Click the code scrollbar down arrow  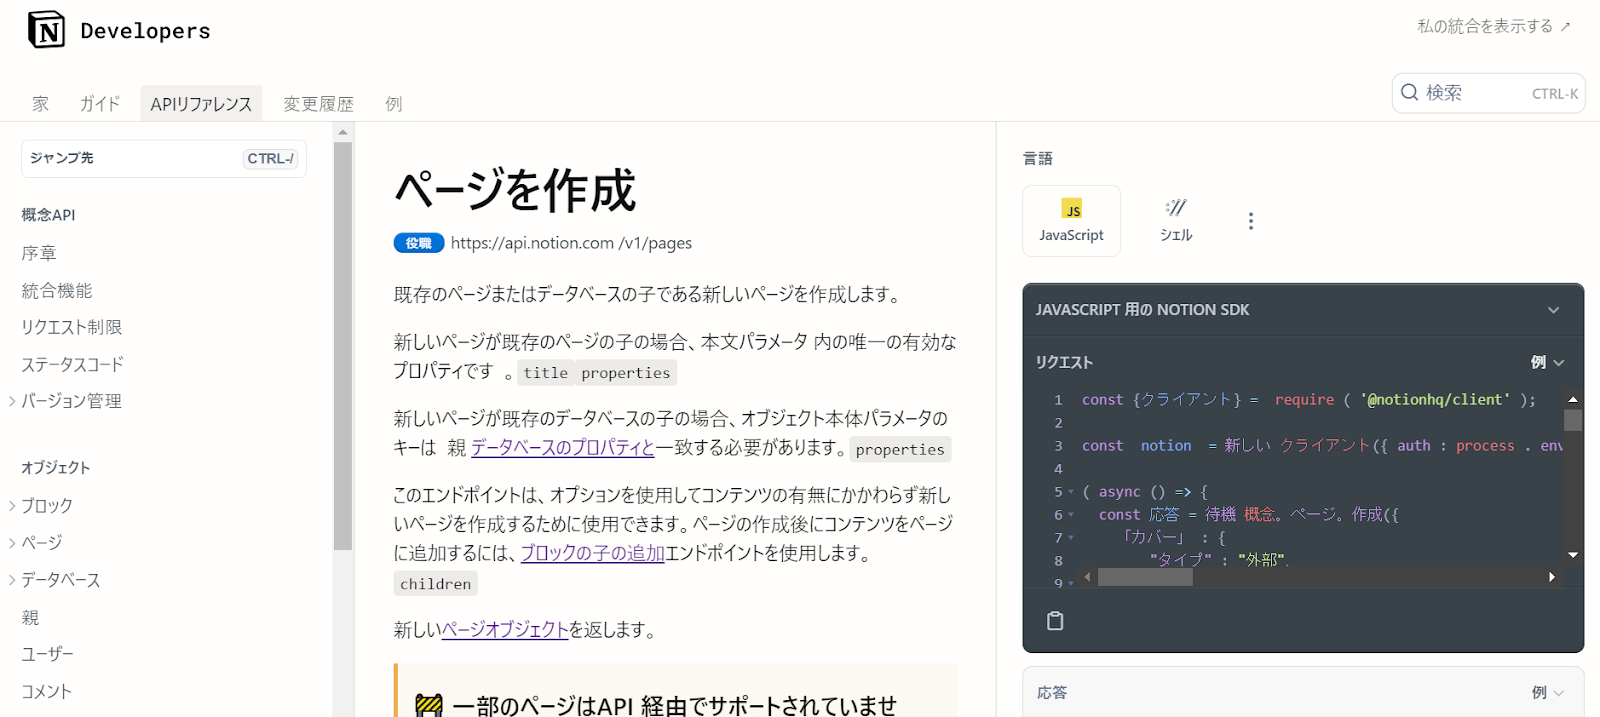(1573, 555)
